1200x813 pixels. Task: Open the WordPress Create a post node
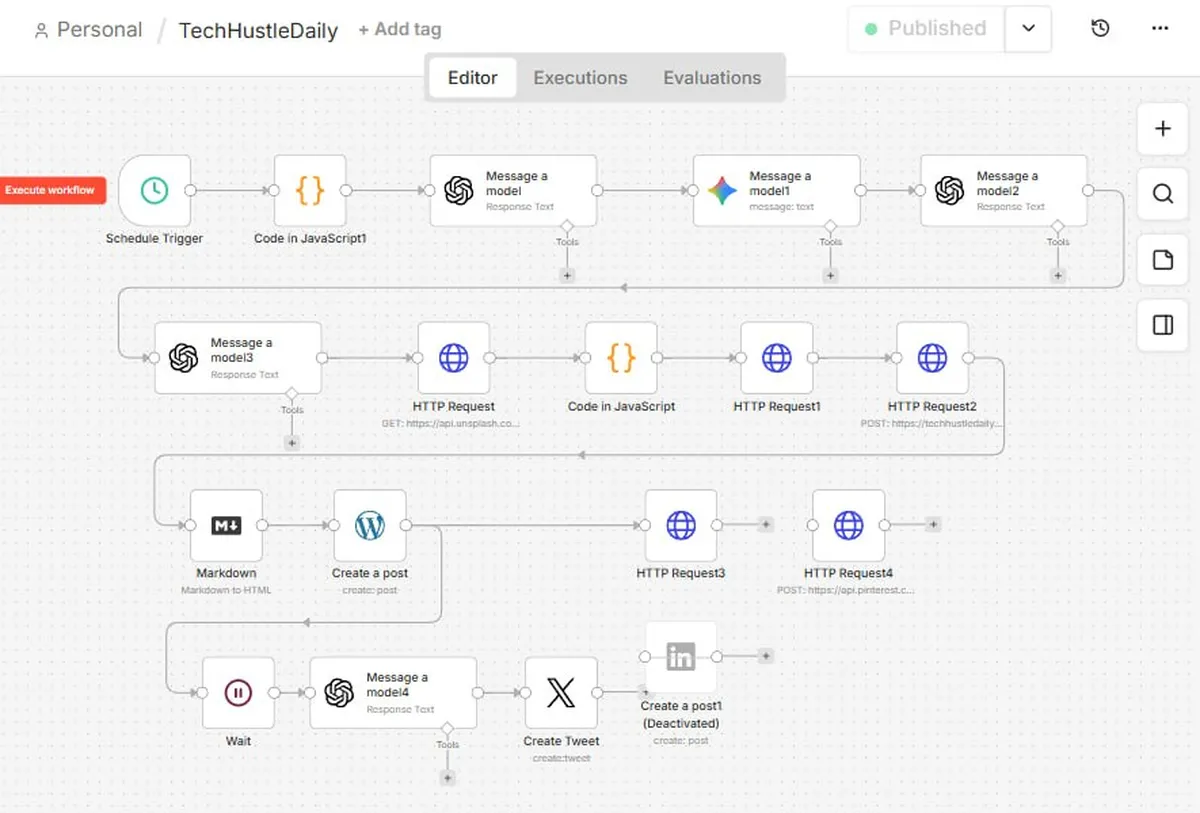pyautogui.click(x=370, y=525)
